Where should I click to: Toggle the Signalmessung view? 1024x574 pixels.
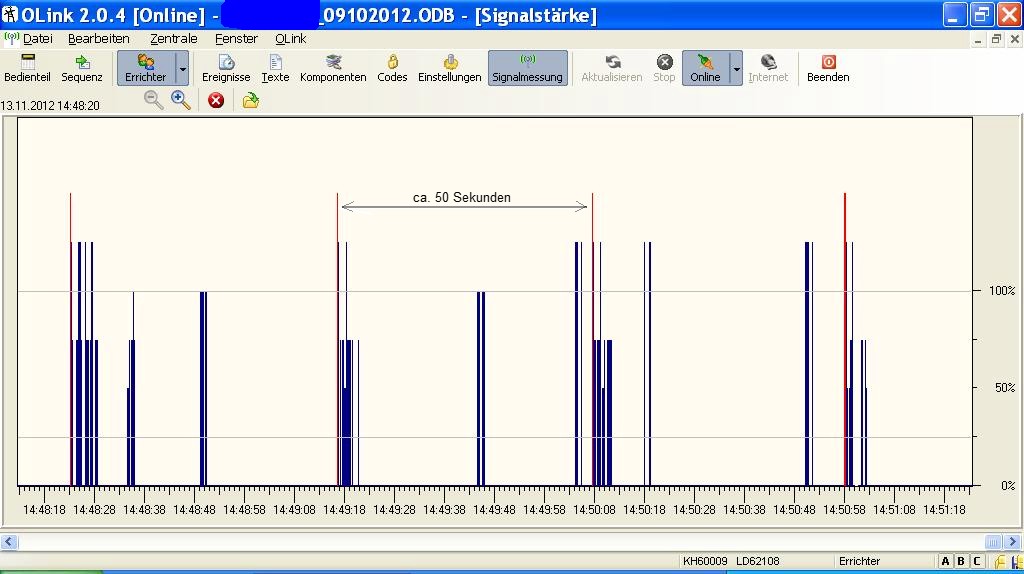pos(527,68)
